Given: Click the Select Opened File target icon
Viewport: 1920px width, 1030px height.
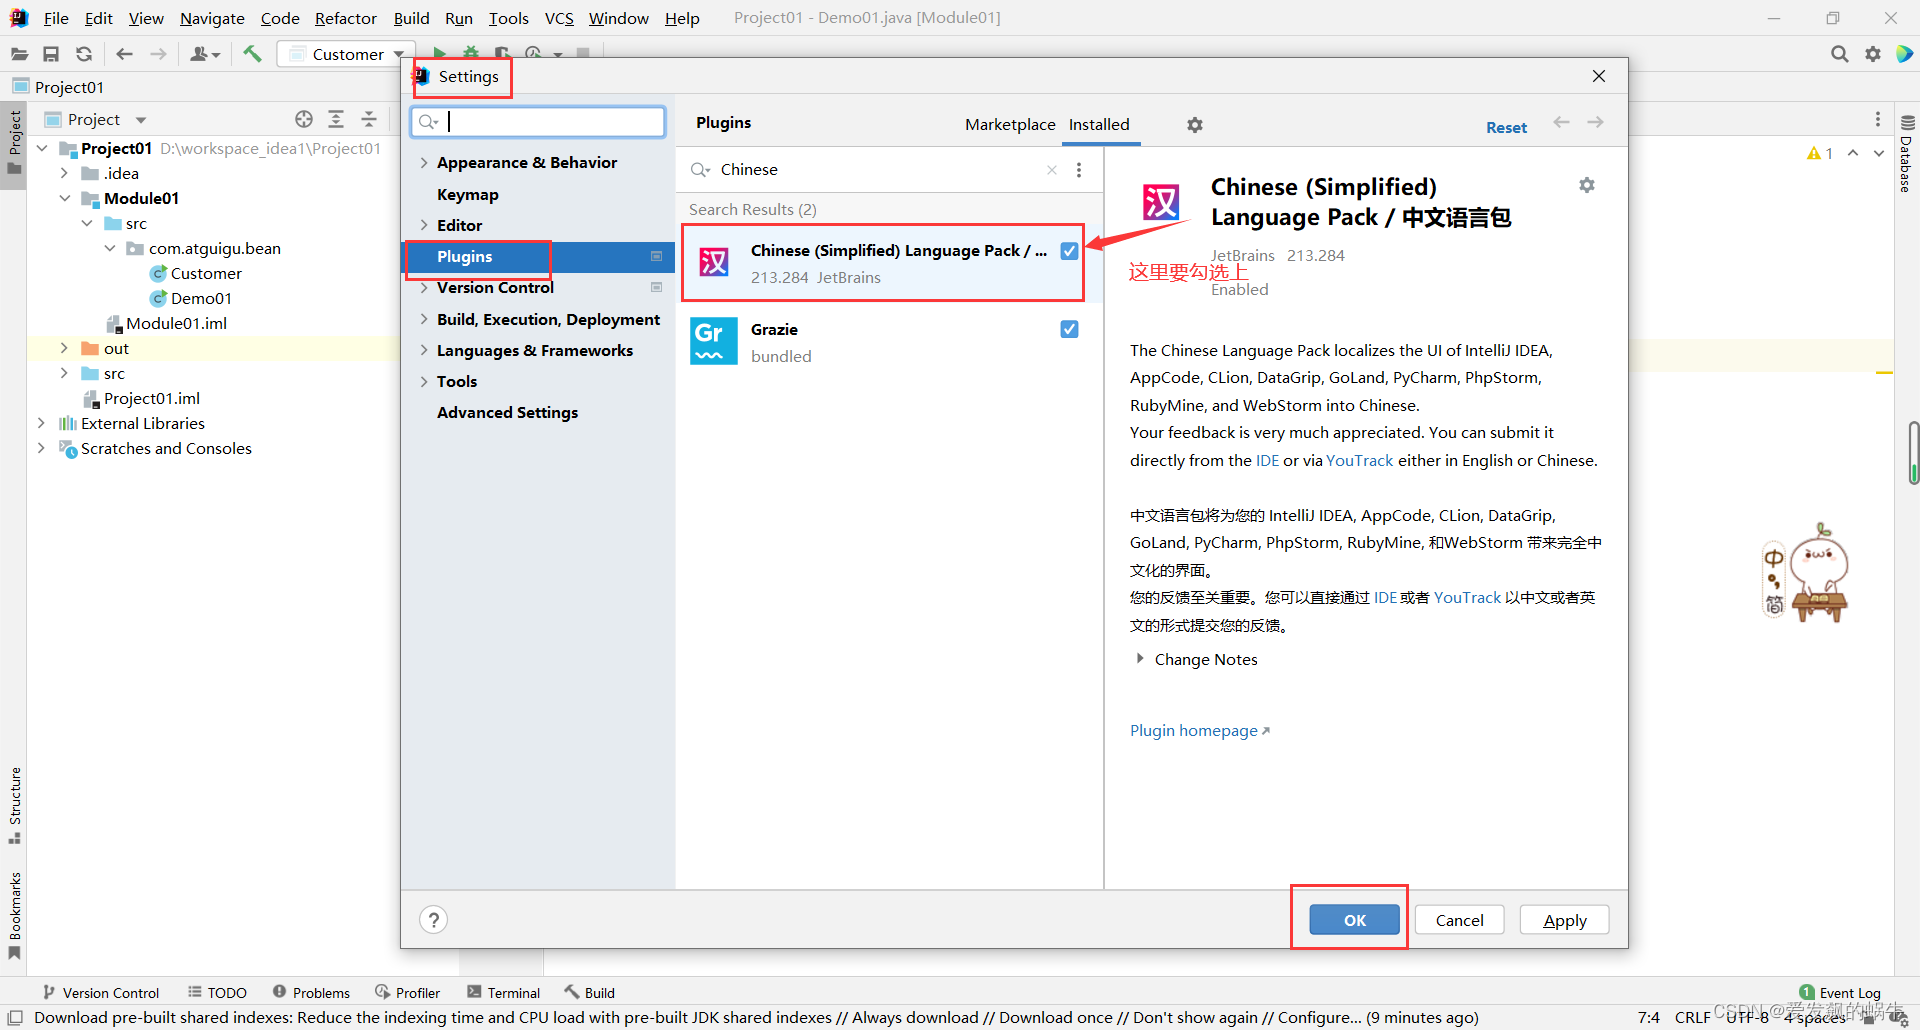Looking at the screenshot, I should (304, 119).
